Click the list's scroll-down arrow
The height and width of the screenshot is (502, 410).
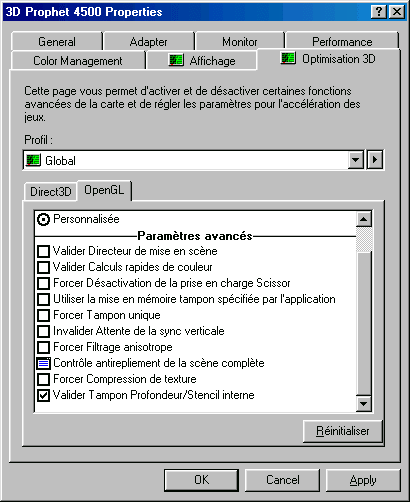click(363, 404)
